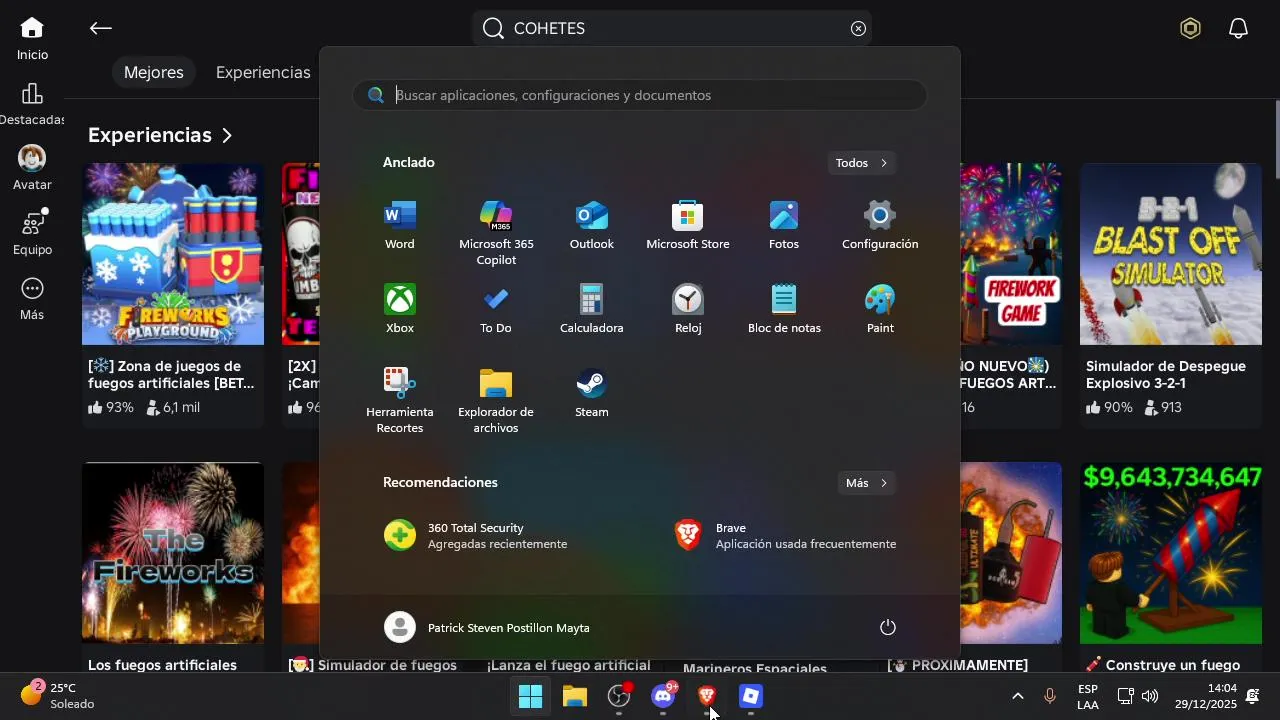Open Discord from taskbar
The image size is (1280, 720).
pos(663,696)
